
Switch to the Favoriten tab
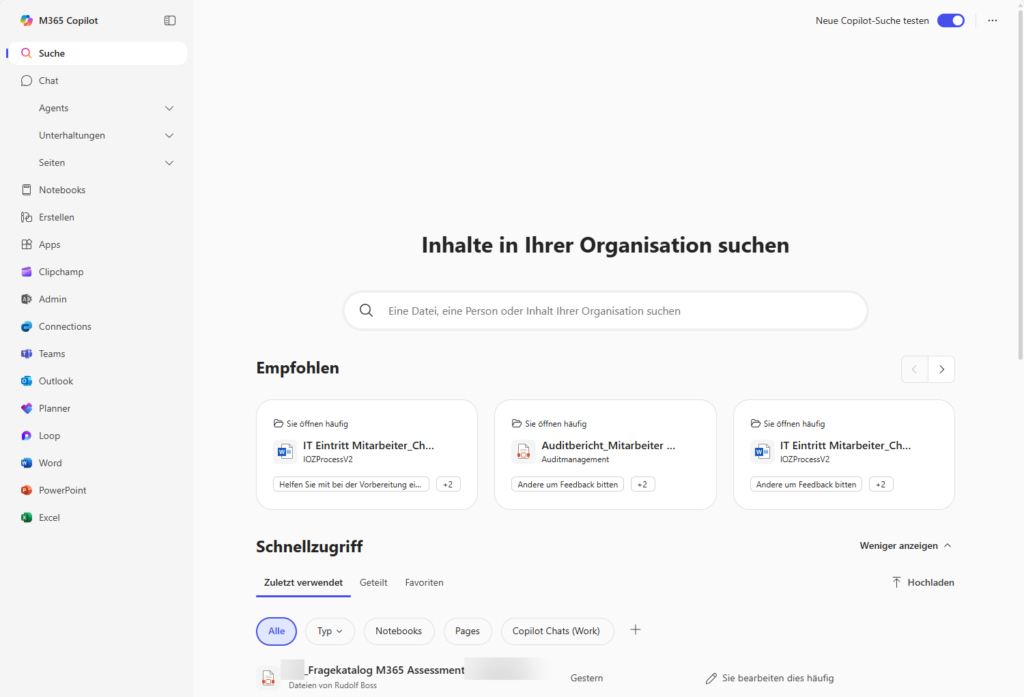[424, 582]
